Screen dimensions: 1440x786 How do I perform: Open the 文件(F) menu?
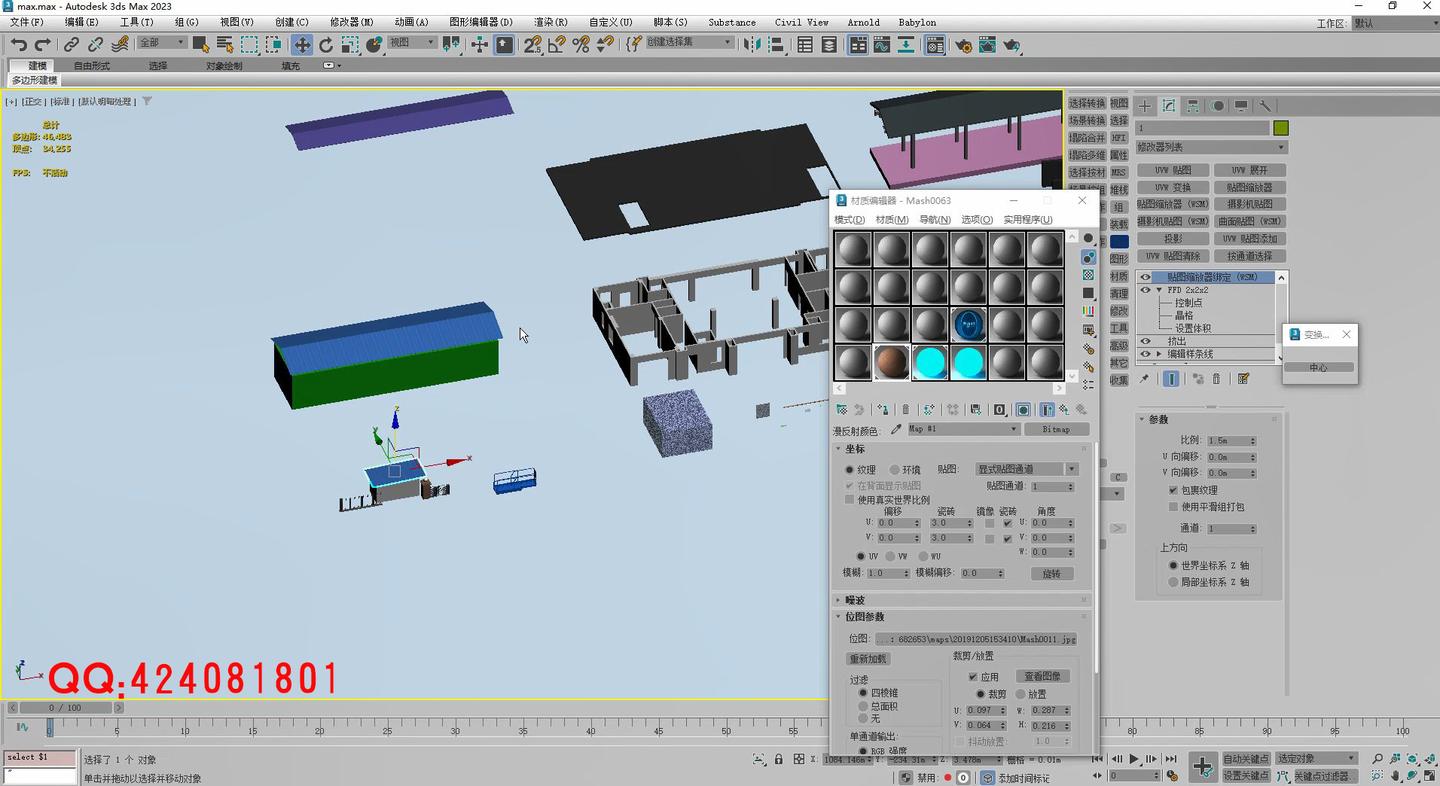coord(26,22)
